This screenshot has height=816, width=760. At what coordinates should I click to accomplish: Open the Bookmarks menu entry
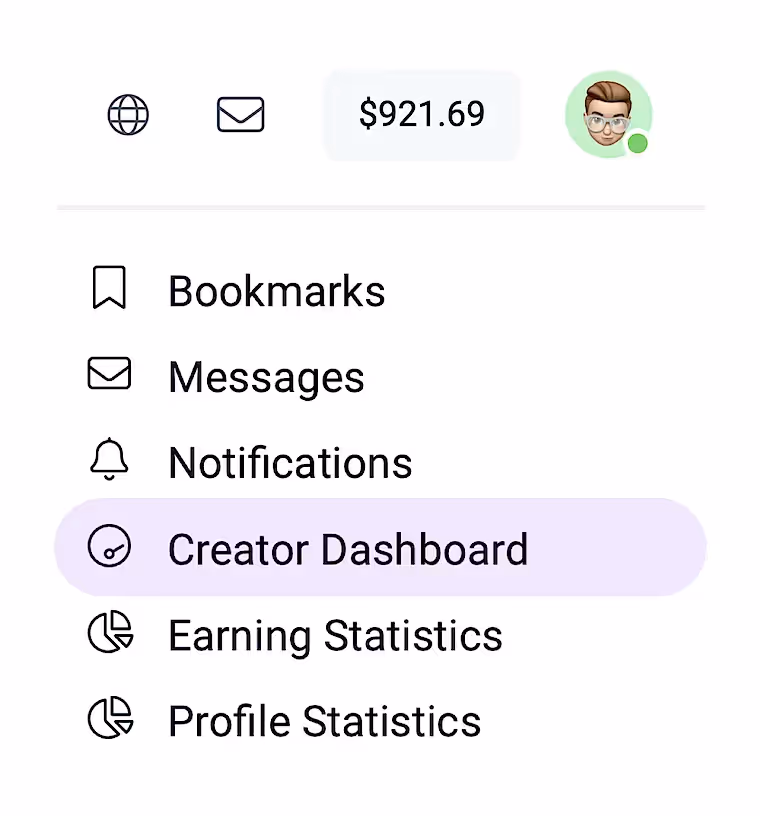(x=277, y=290)
